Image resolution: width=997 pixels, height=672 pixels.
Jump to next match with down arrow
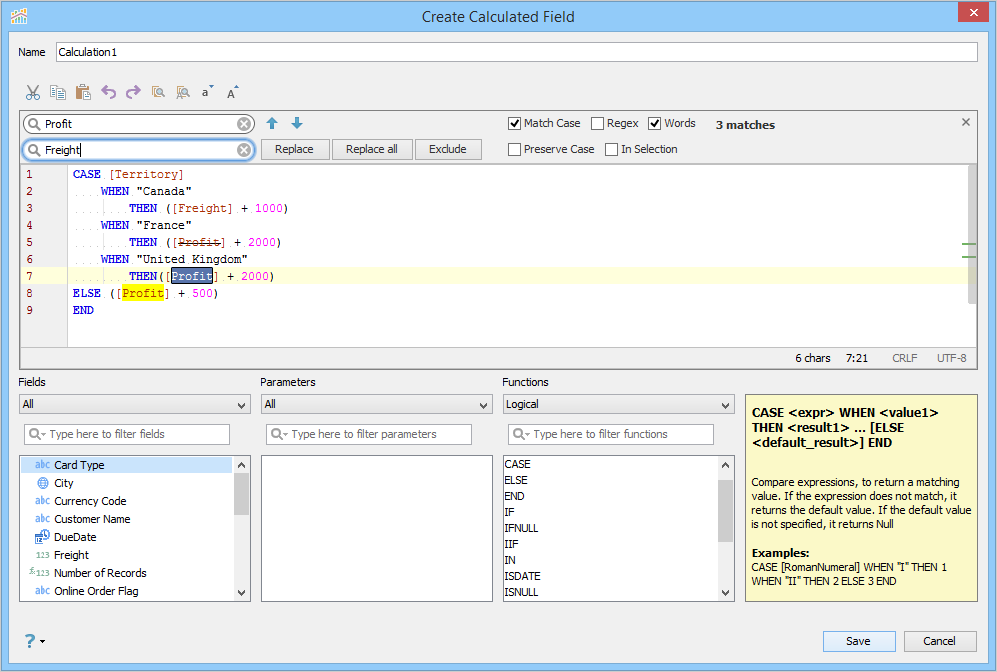tap(297, 123)
